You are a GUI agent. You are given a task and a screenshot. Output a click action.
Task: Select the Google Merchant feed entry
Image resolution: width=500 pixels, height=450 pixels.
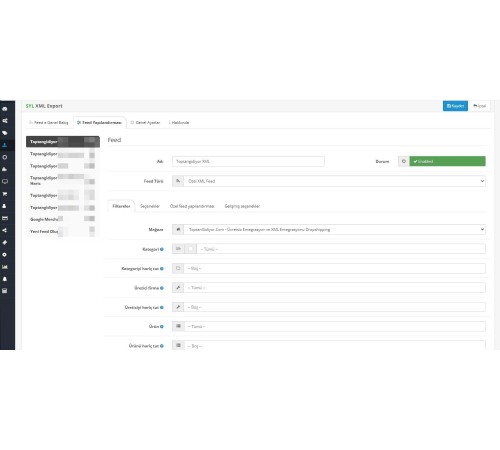coord(63,219)
